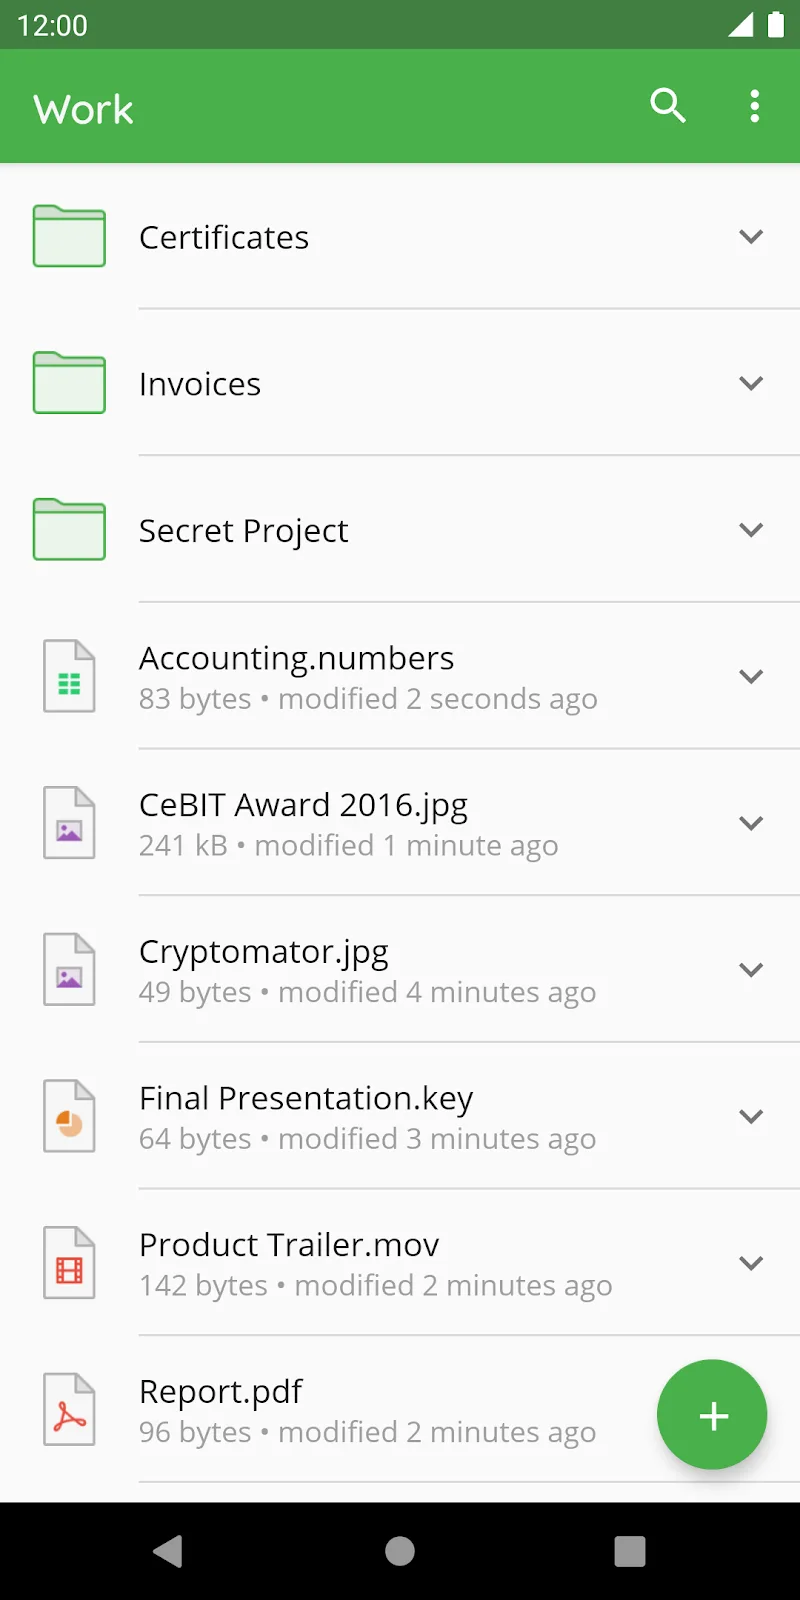Image resolution: width=800 pixels, height=1600 pixels.
Task: Open the Report.pdf file name
Action: [x=221, y=1392]
